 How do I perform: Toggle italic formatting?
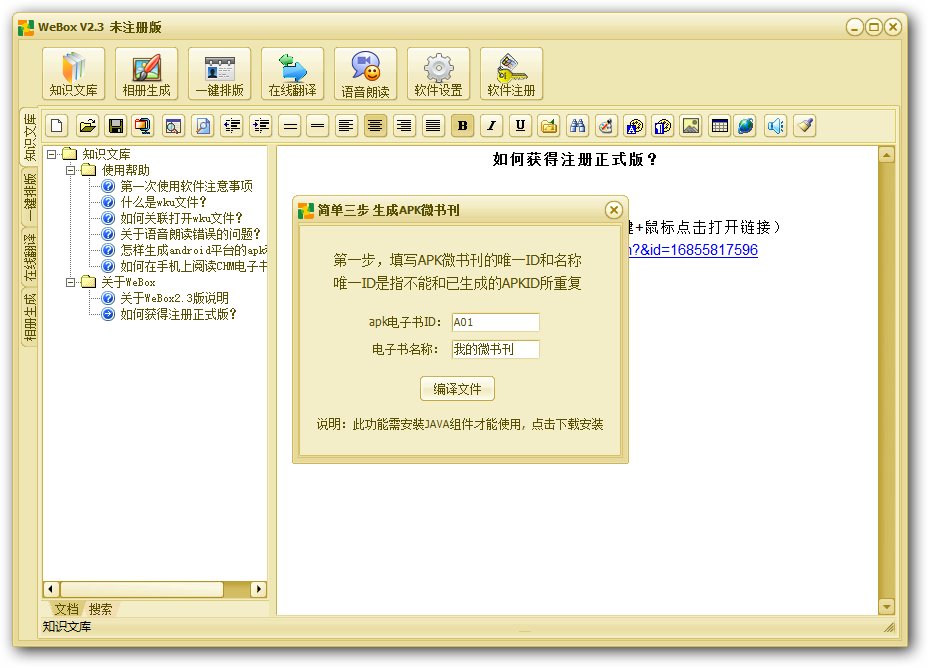pos(491,125)
